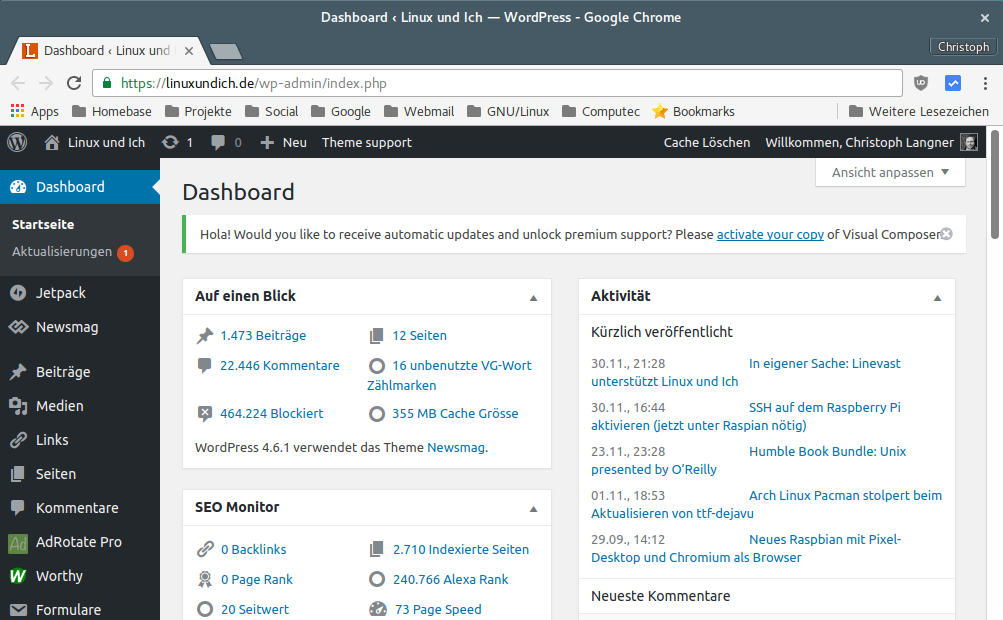Collapse the Aktivität panel
1003x620 pixels.
[x=937, y=297]
